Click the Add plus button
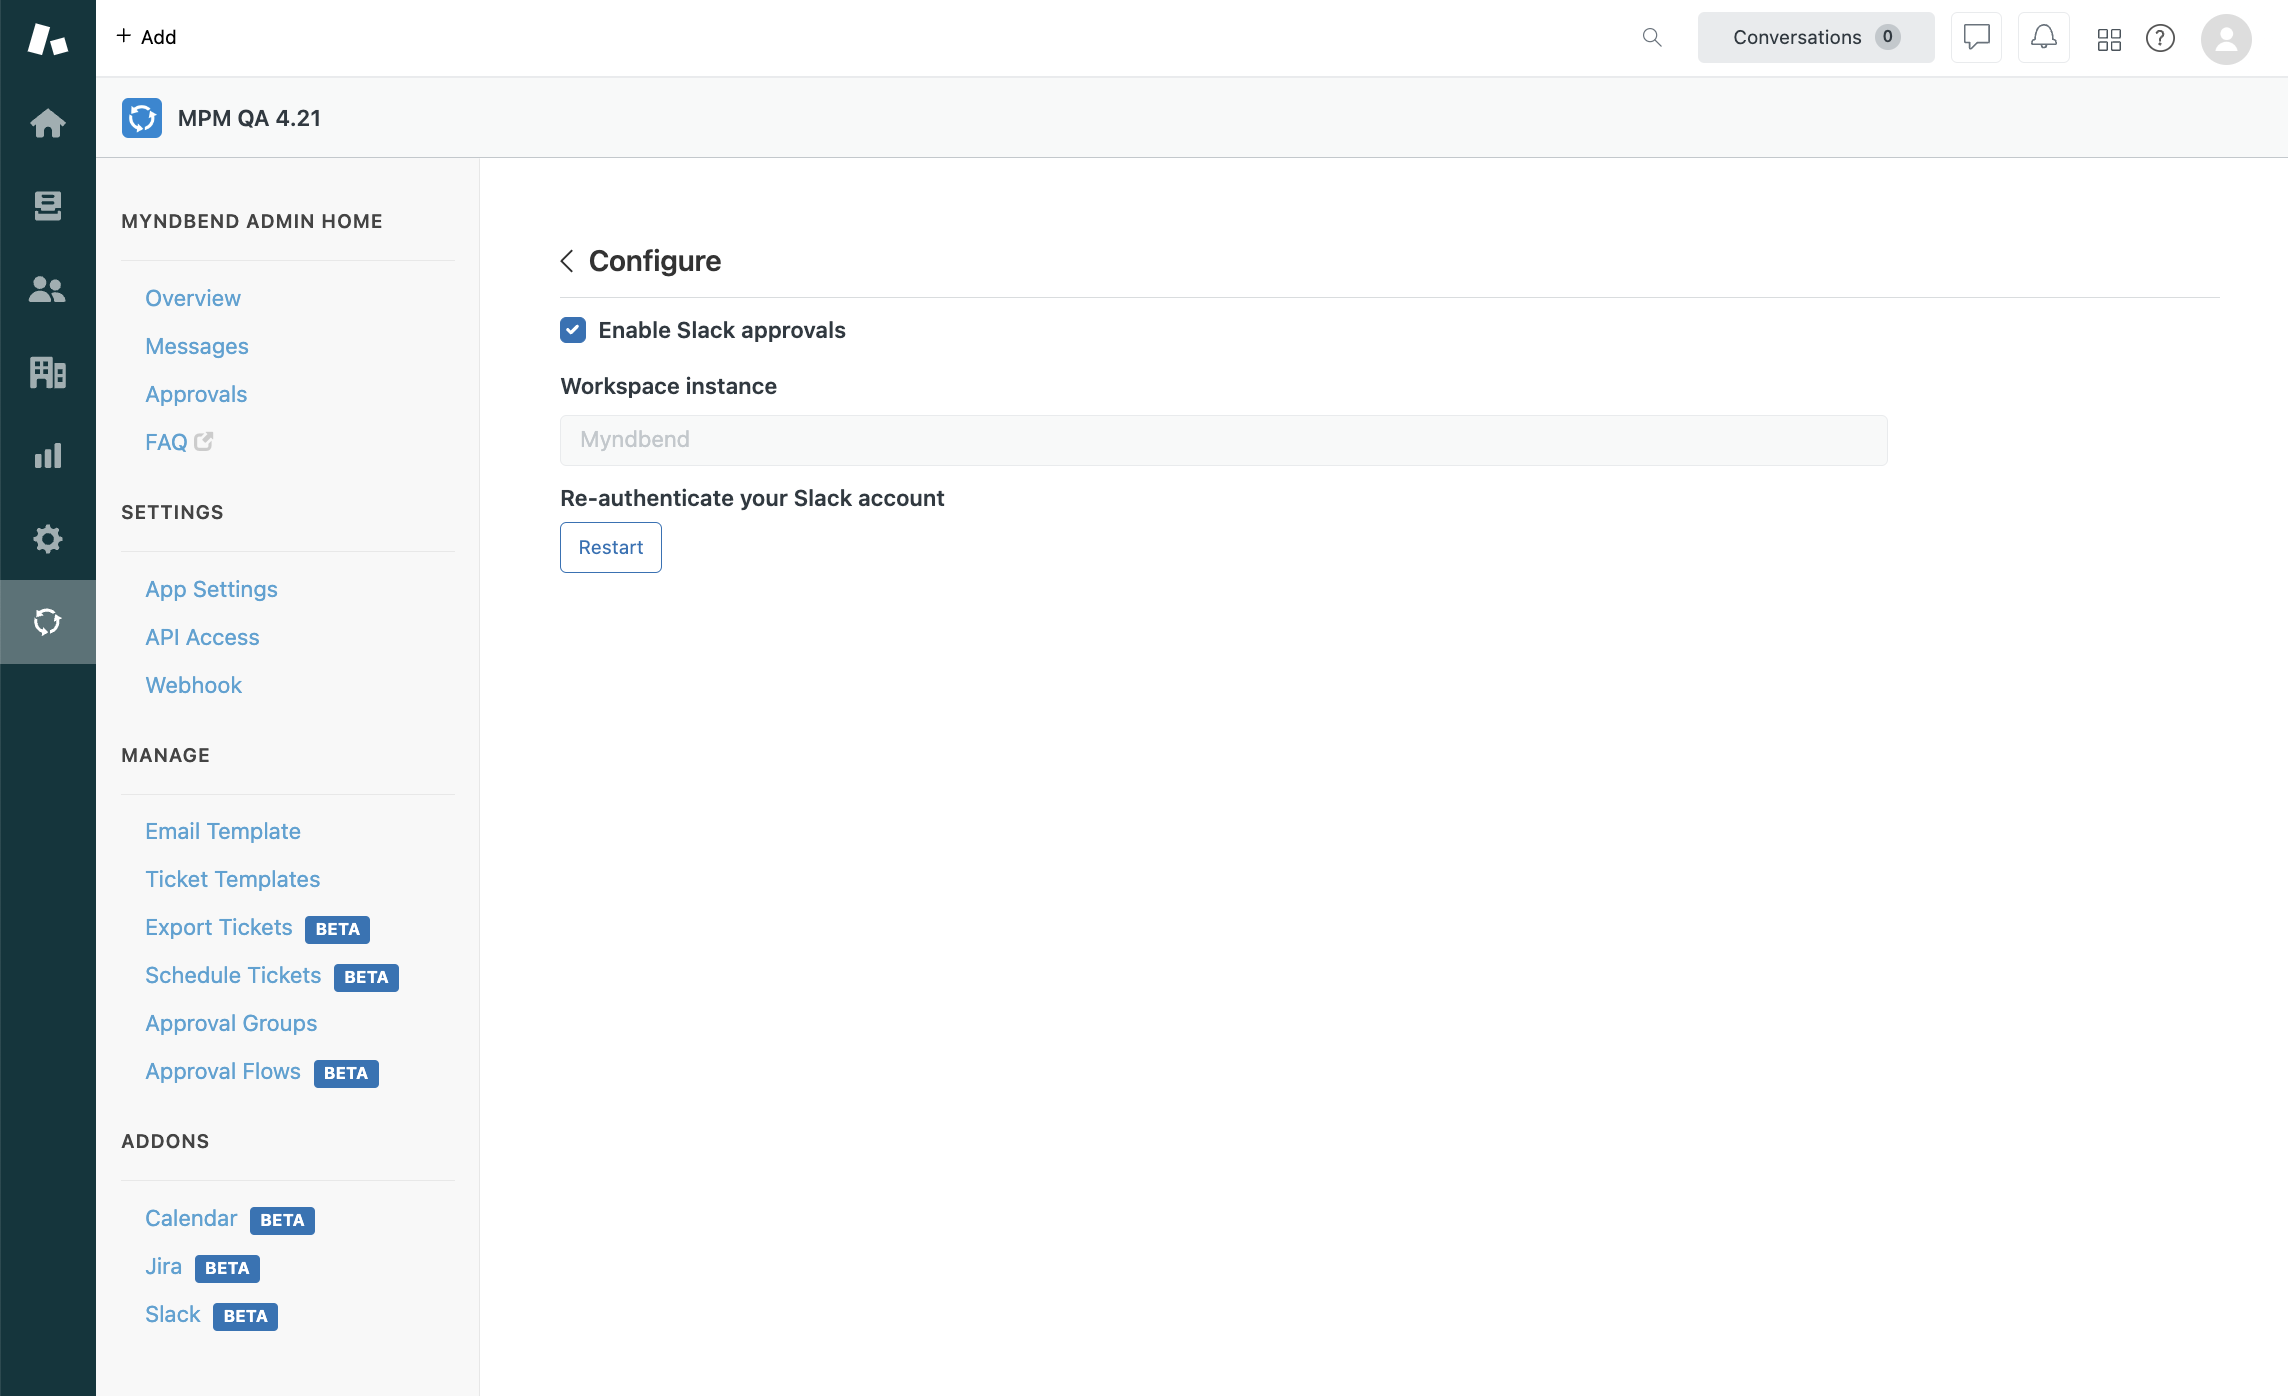This screenshot has width=2288, height=1396. 146,37
